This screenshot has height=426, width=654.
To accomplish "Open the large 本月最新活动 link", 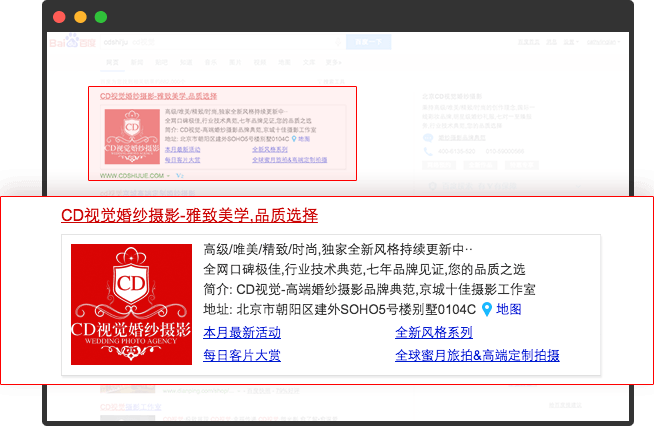I will [241, 332].
